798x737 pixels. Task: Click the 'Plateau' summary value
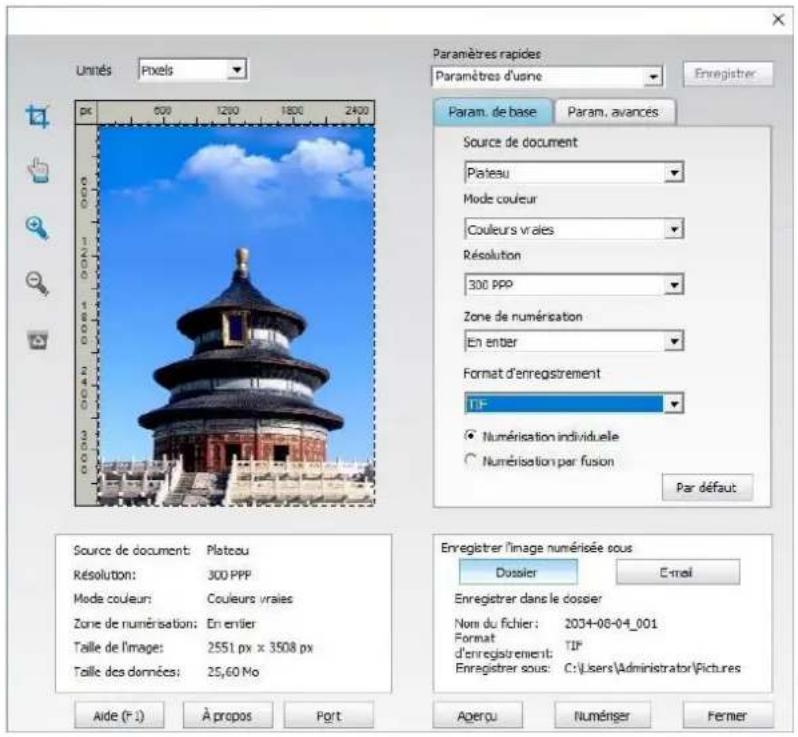tap(227, 551)
